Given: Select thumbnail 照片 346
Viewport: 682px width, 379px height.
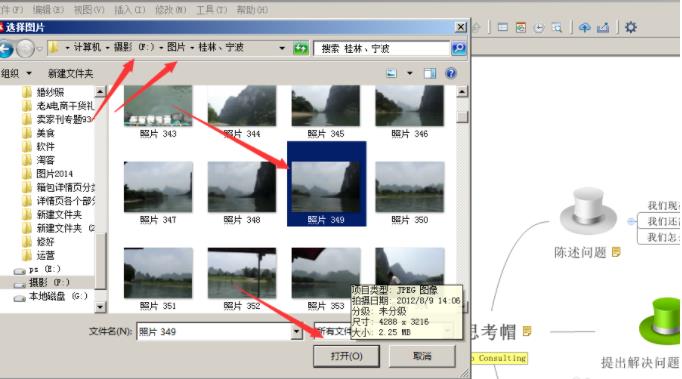Looking at the screenshot, I should (x=410, y=112).
